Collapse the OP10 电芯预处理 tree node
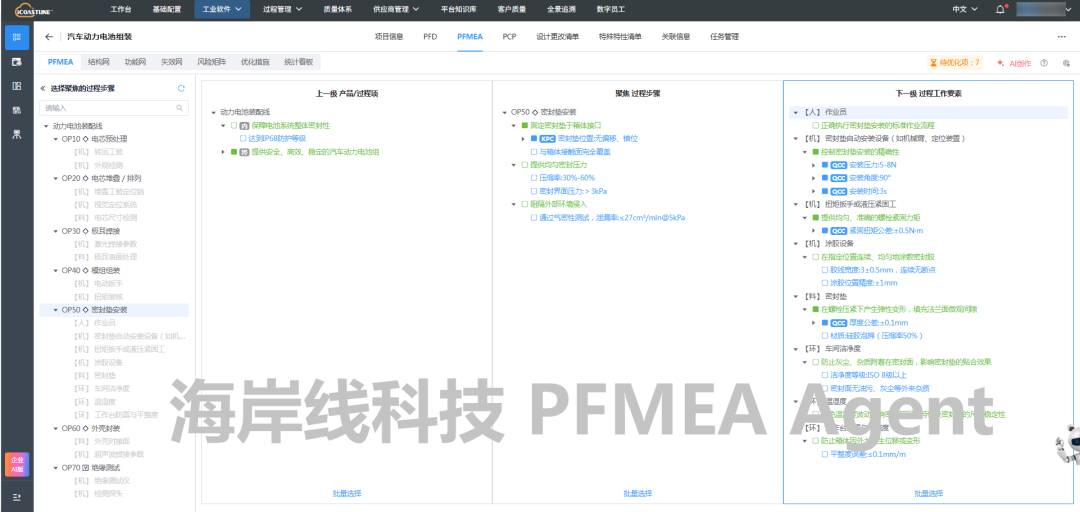Screen dimensions: 1080x512 click(x=56, y=139)
